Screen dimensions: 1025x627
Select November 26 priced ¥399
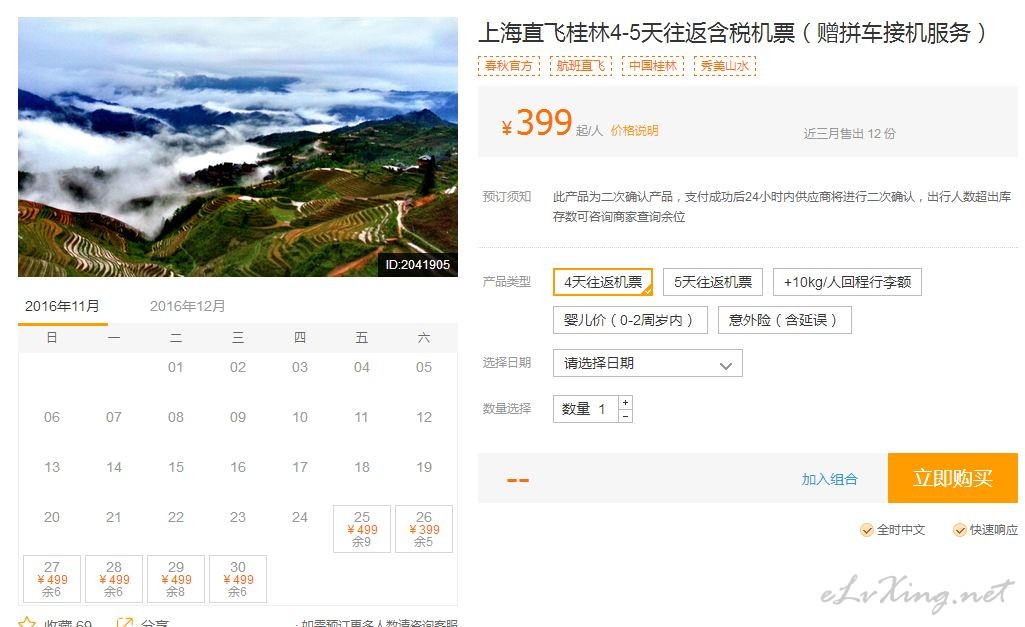click(x=424, y=529)
